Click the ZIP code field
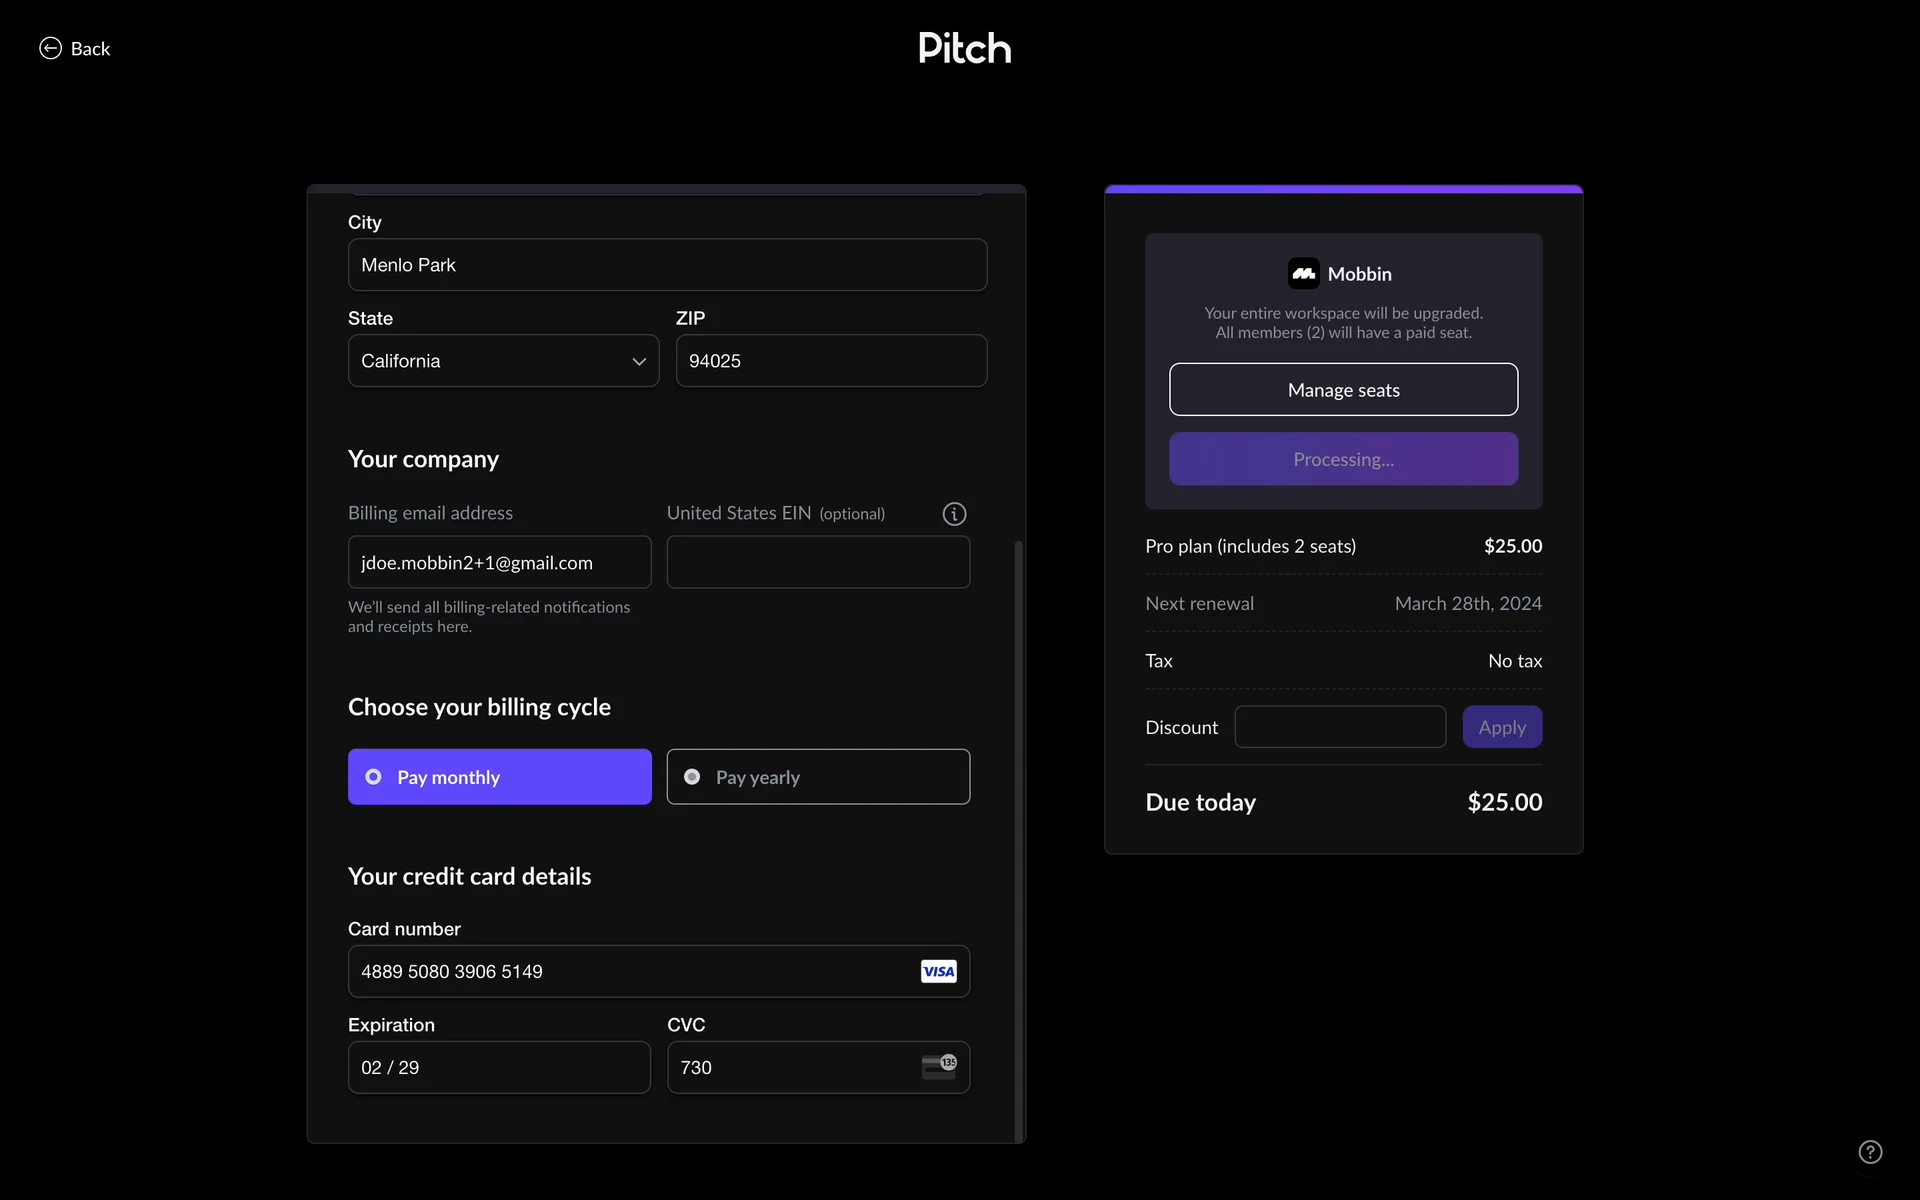The height and width of the screenshot is (1200, 1920). point(830,361)
